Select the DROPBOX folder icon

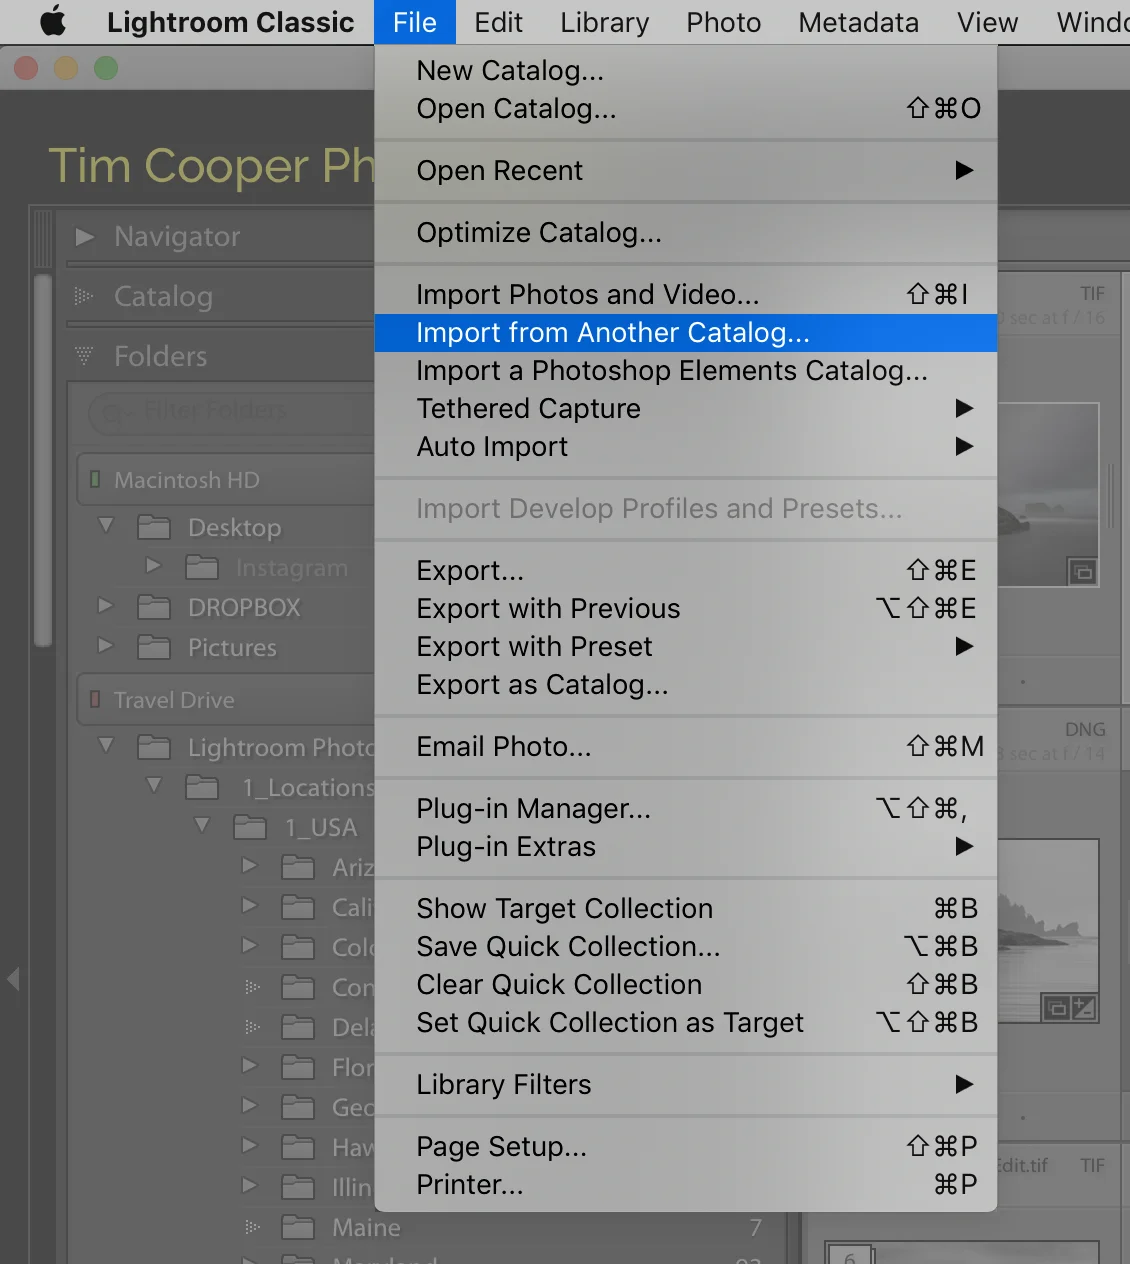coord(154,607)
